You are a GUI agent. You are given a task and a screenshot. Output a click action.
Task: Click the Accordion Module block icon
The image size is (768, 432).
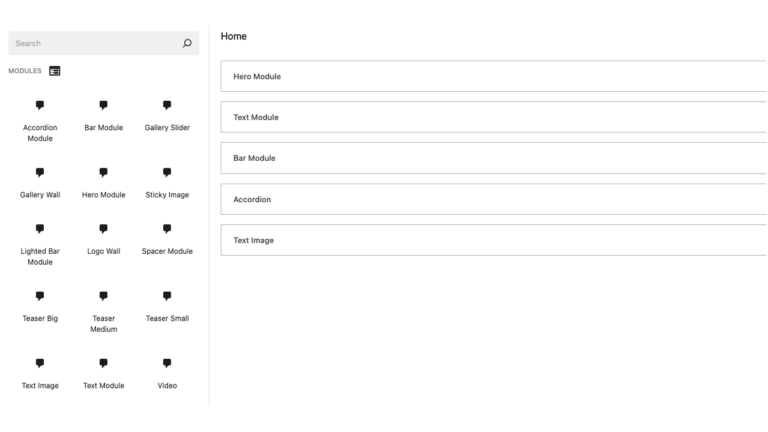pos(40,105)
